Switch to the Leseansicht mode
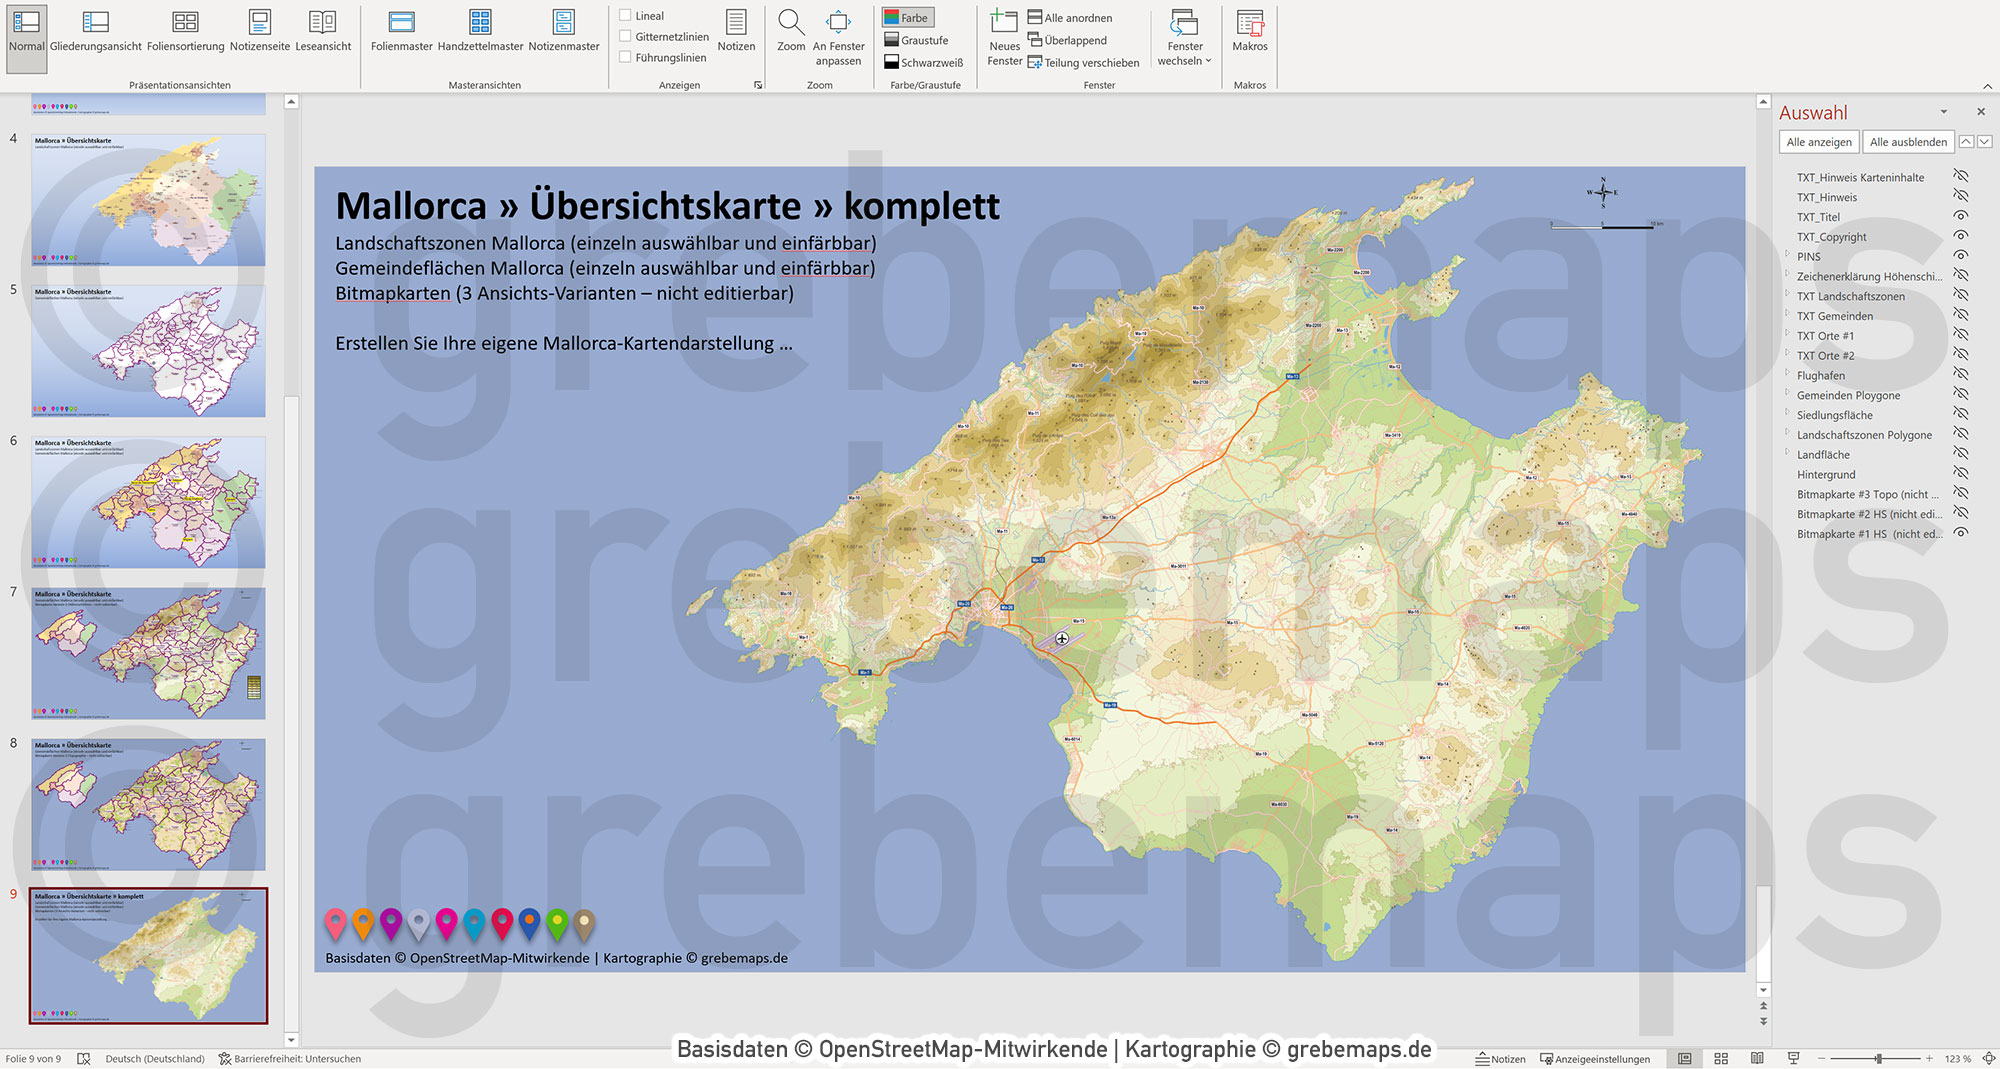 (322, 30)
